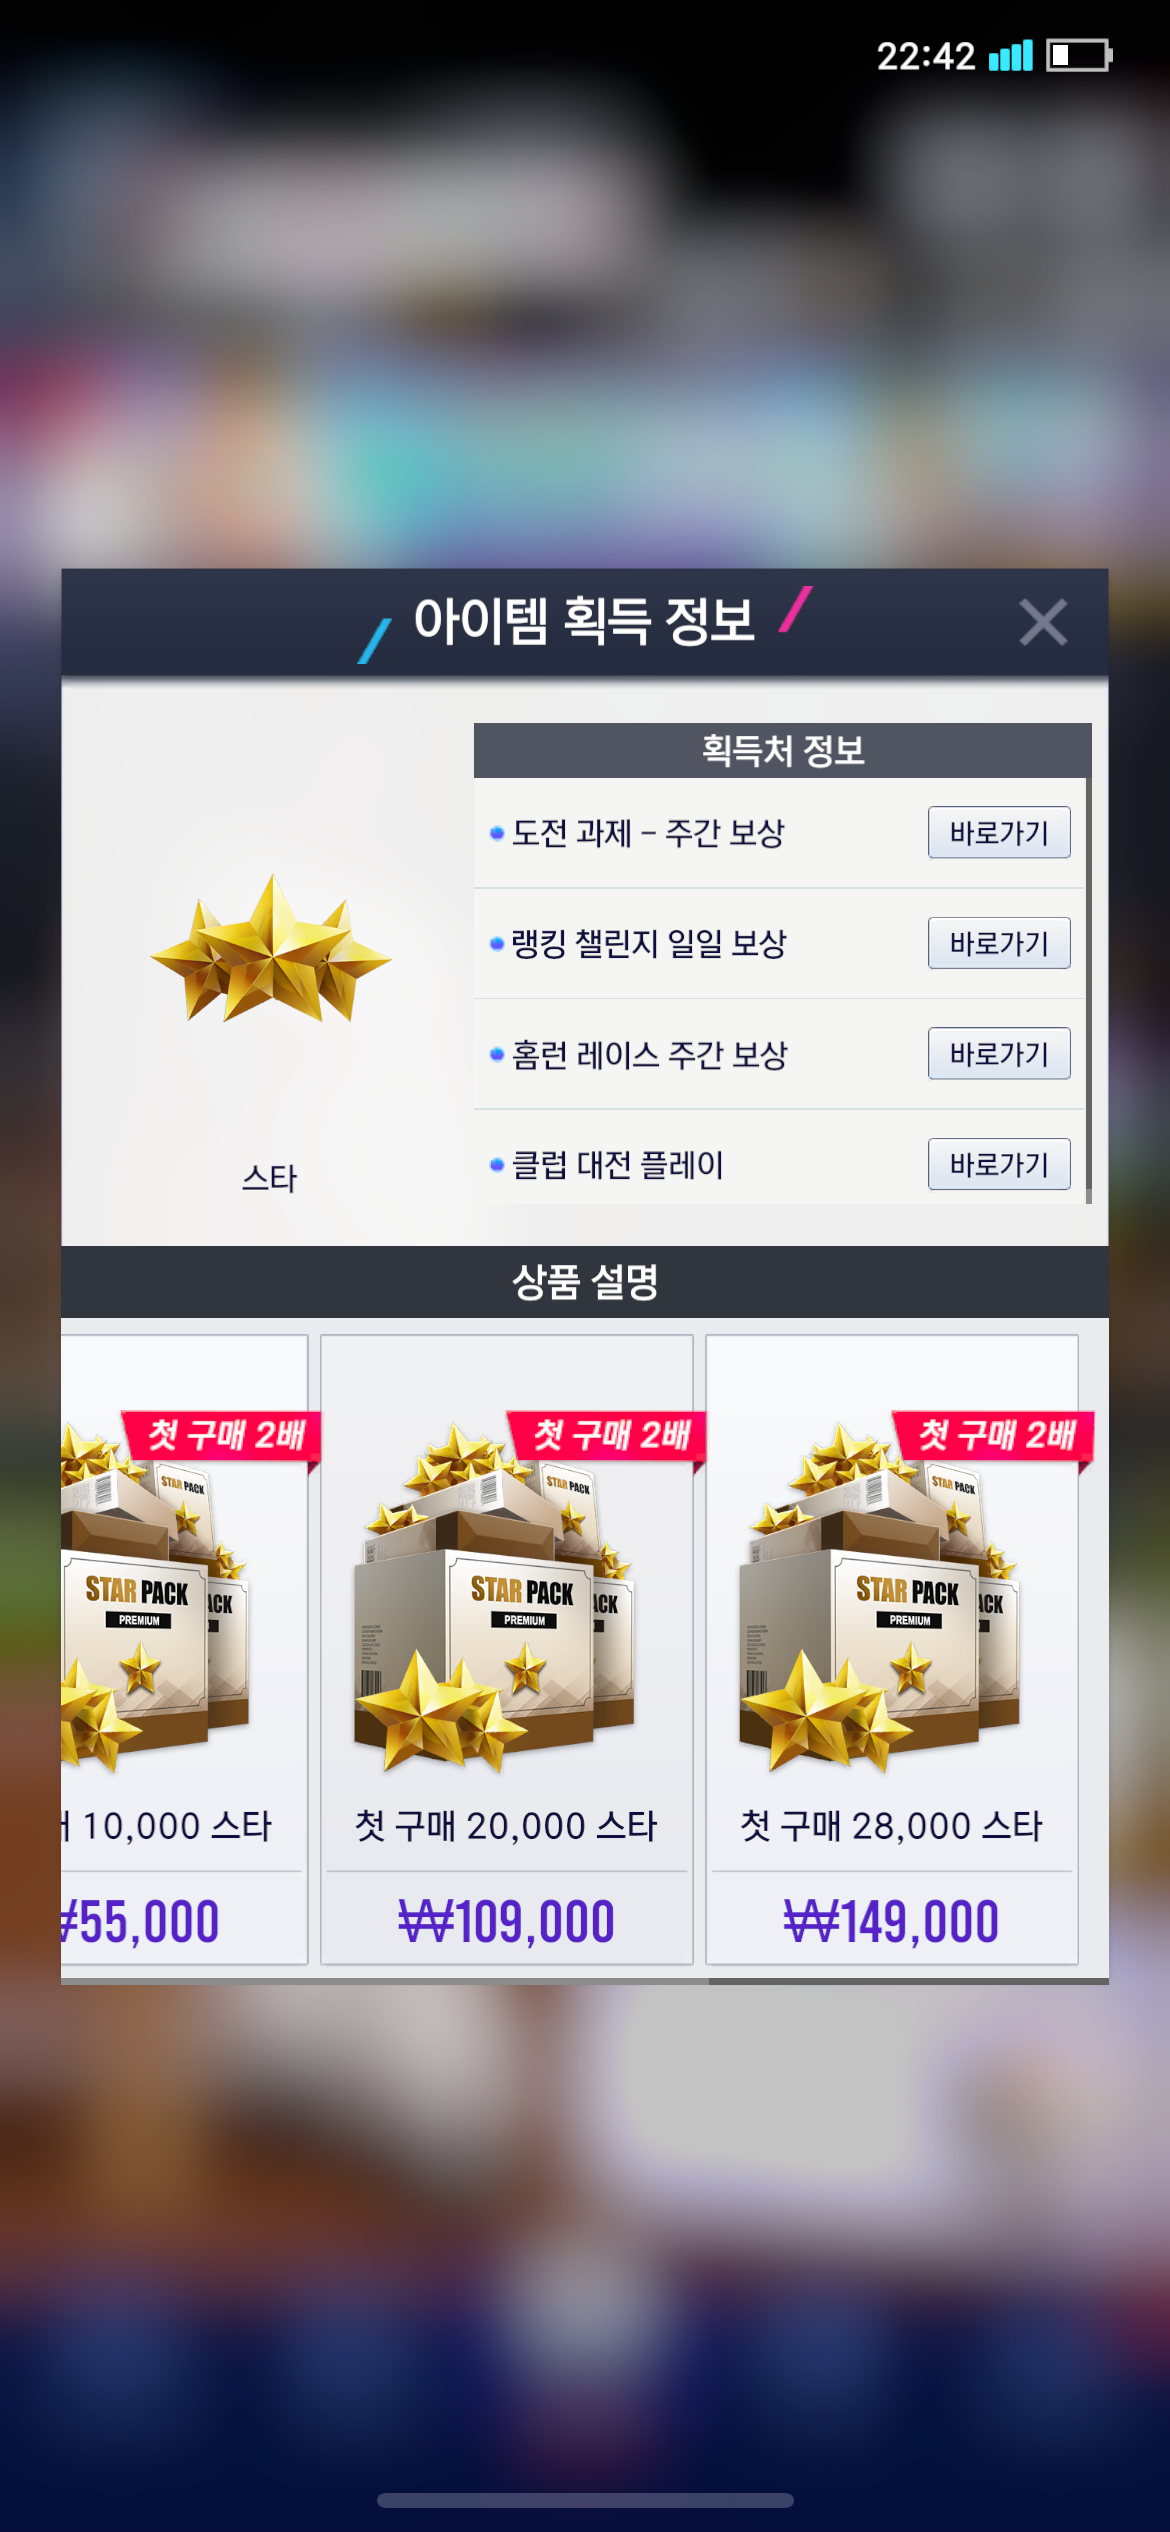Image resolution: width=1170 pixels, height=2532 pixels.
Task: Tap 첫 구매 2배 badge on 10,000 pack
Action: pos(222,1436)
